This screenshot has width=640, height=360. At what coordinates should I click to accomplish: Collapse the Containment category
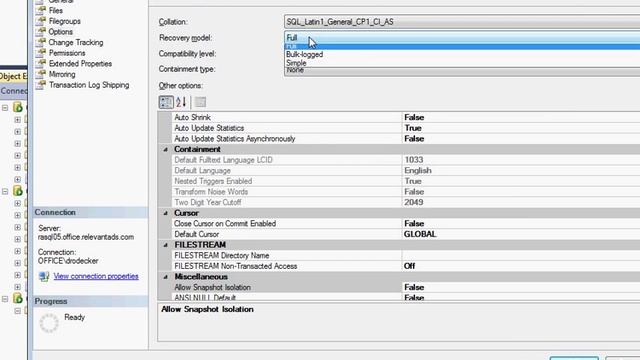[165, 149]
